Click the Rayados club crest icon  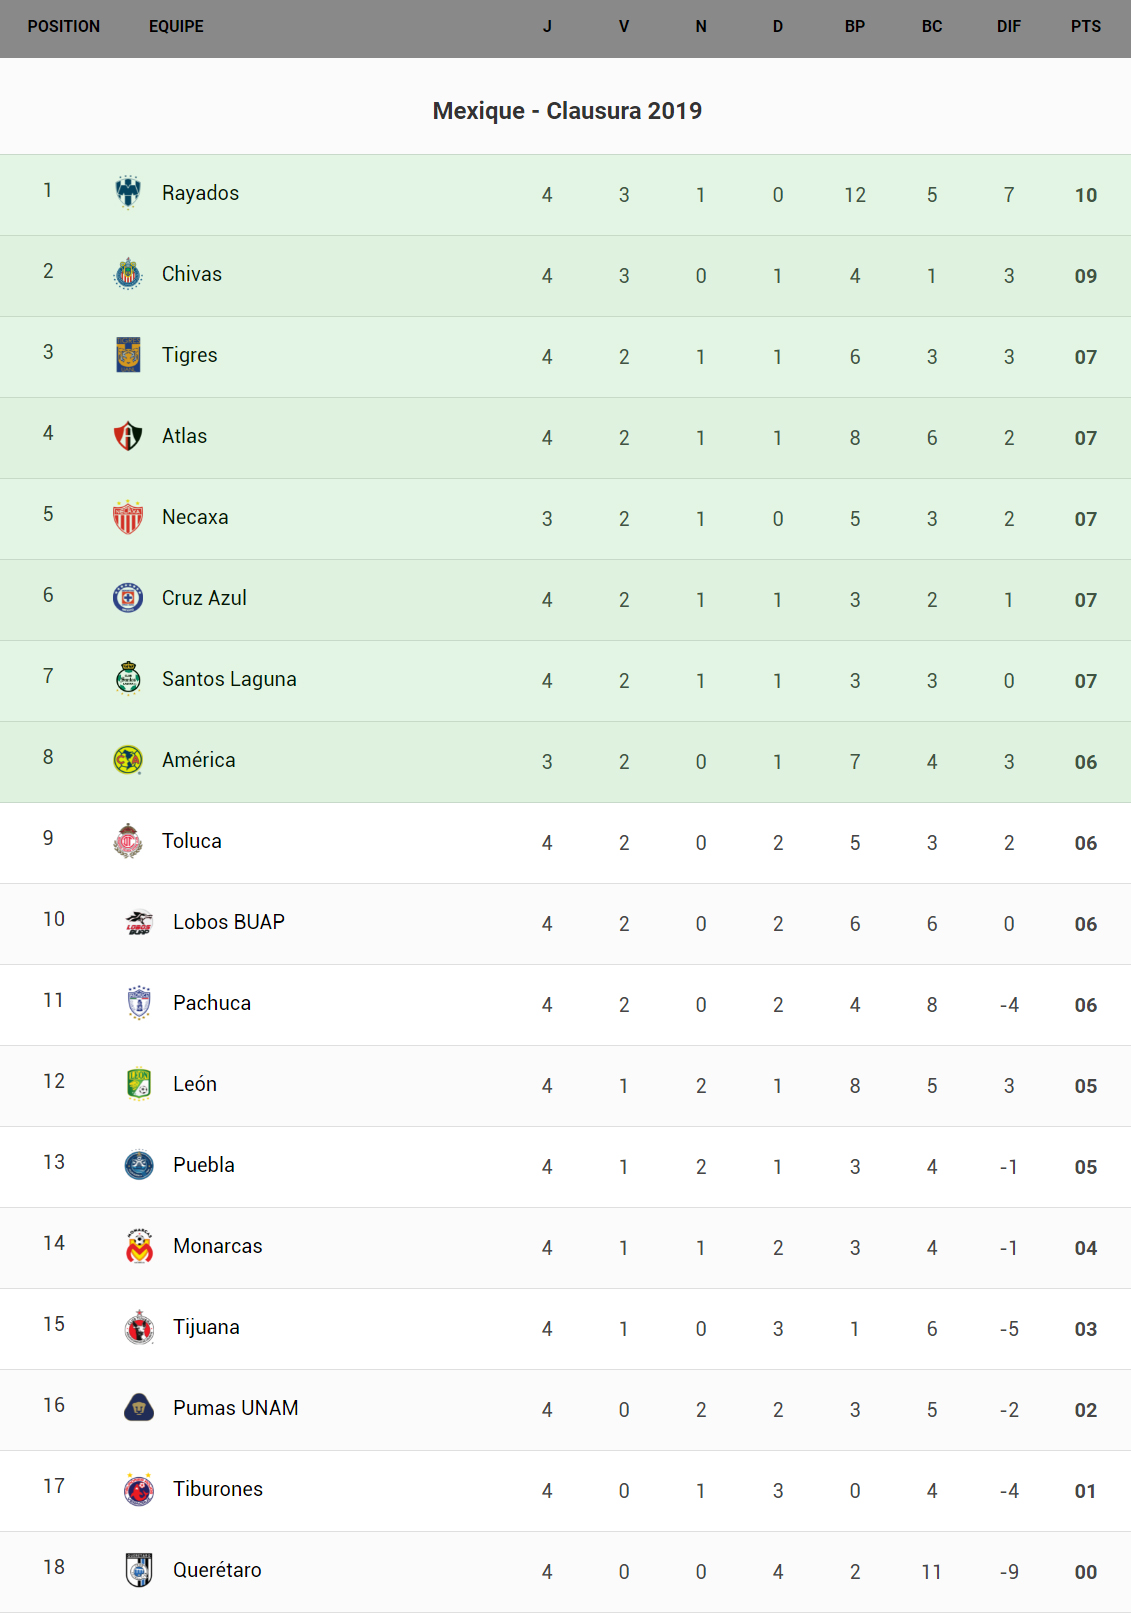coord(128,192)
